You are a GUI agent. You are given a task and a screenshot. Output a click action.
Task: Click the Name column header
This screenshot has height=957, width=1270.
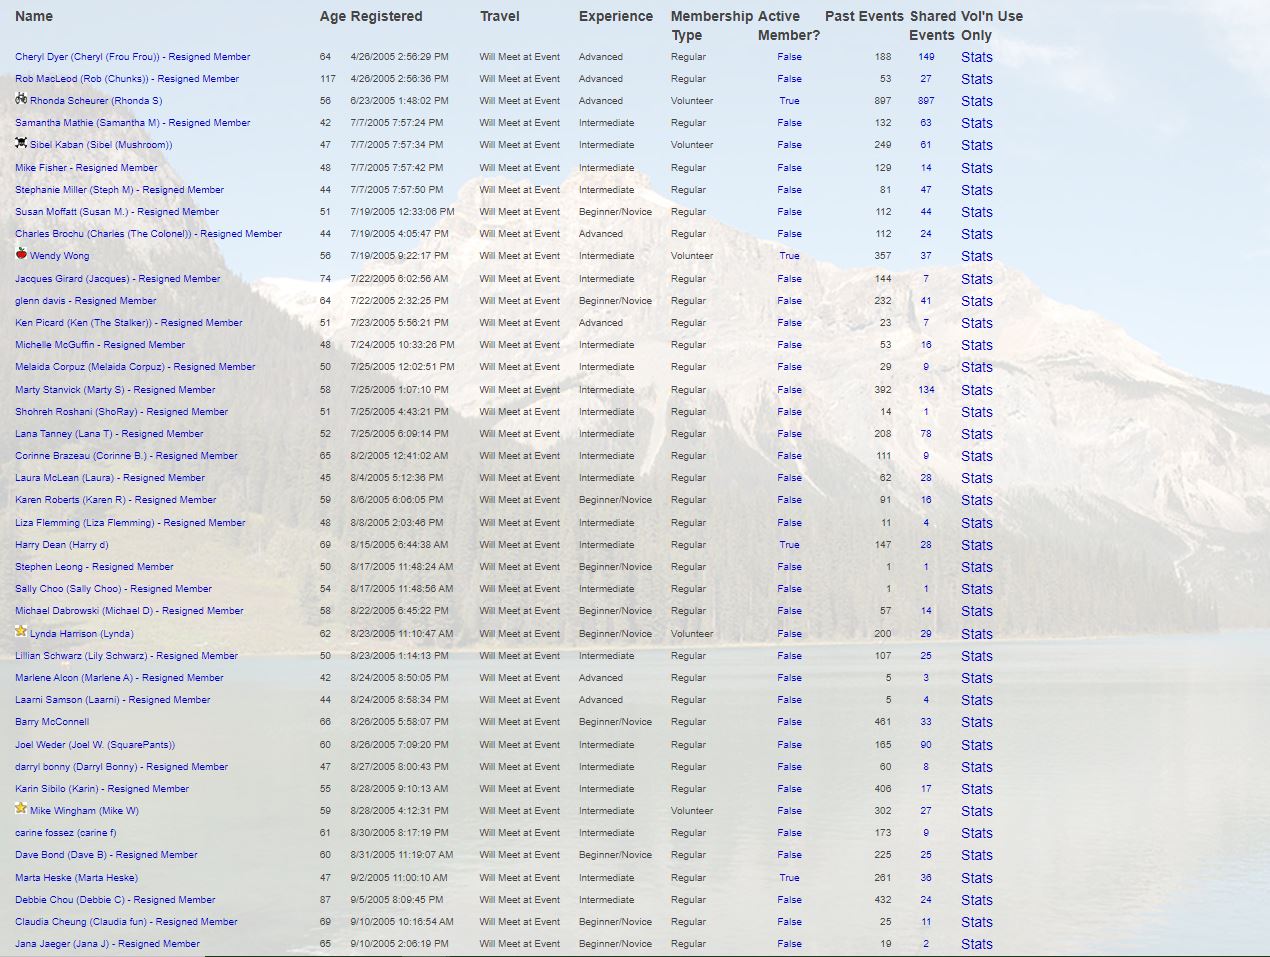pos(34,16)
